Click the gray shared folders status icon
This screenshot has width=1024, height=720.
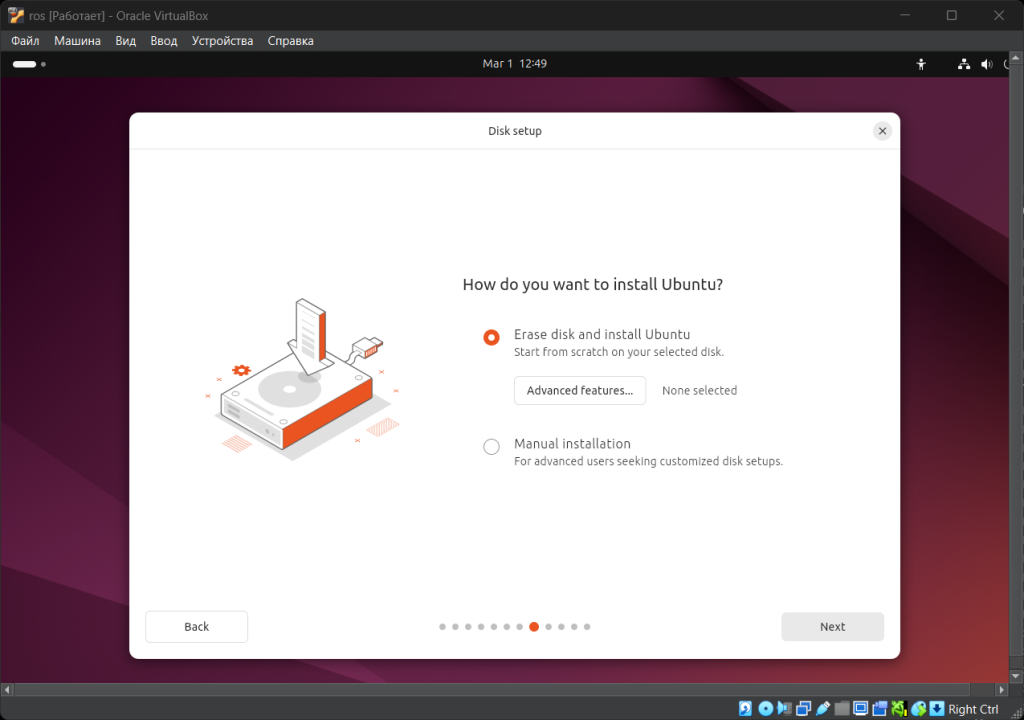point(842,709)
